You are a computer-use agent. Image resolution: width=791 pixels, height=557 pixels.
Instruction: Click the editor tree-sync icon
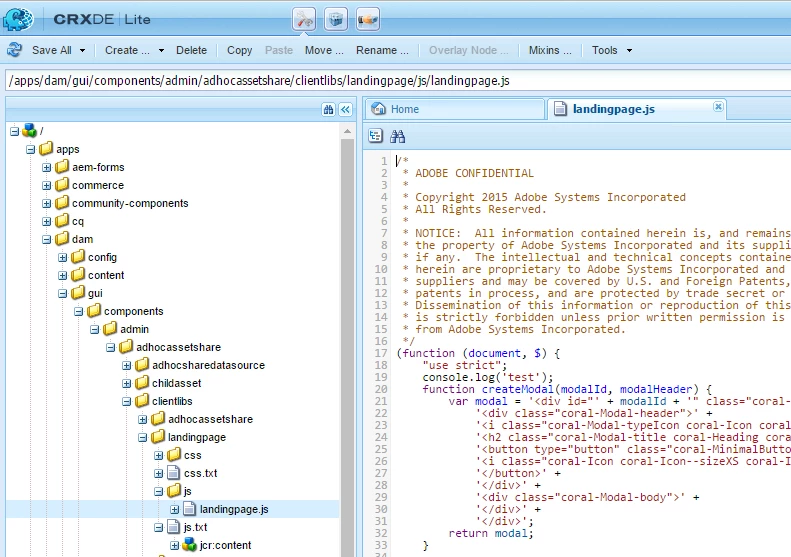[375, 136]
